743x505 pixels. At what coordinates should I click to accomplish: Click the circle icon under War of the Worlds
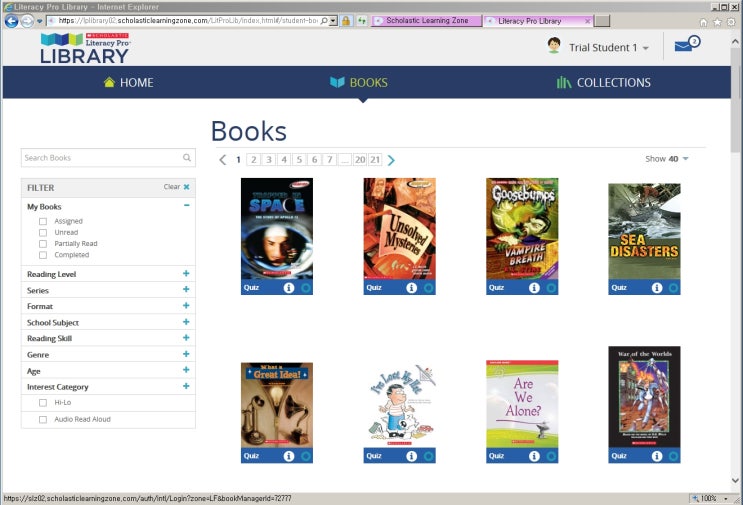673,456
